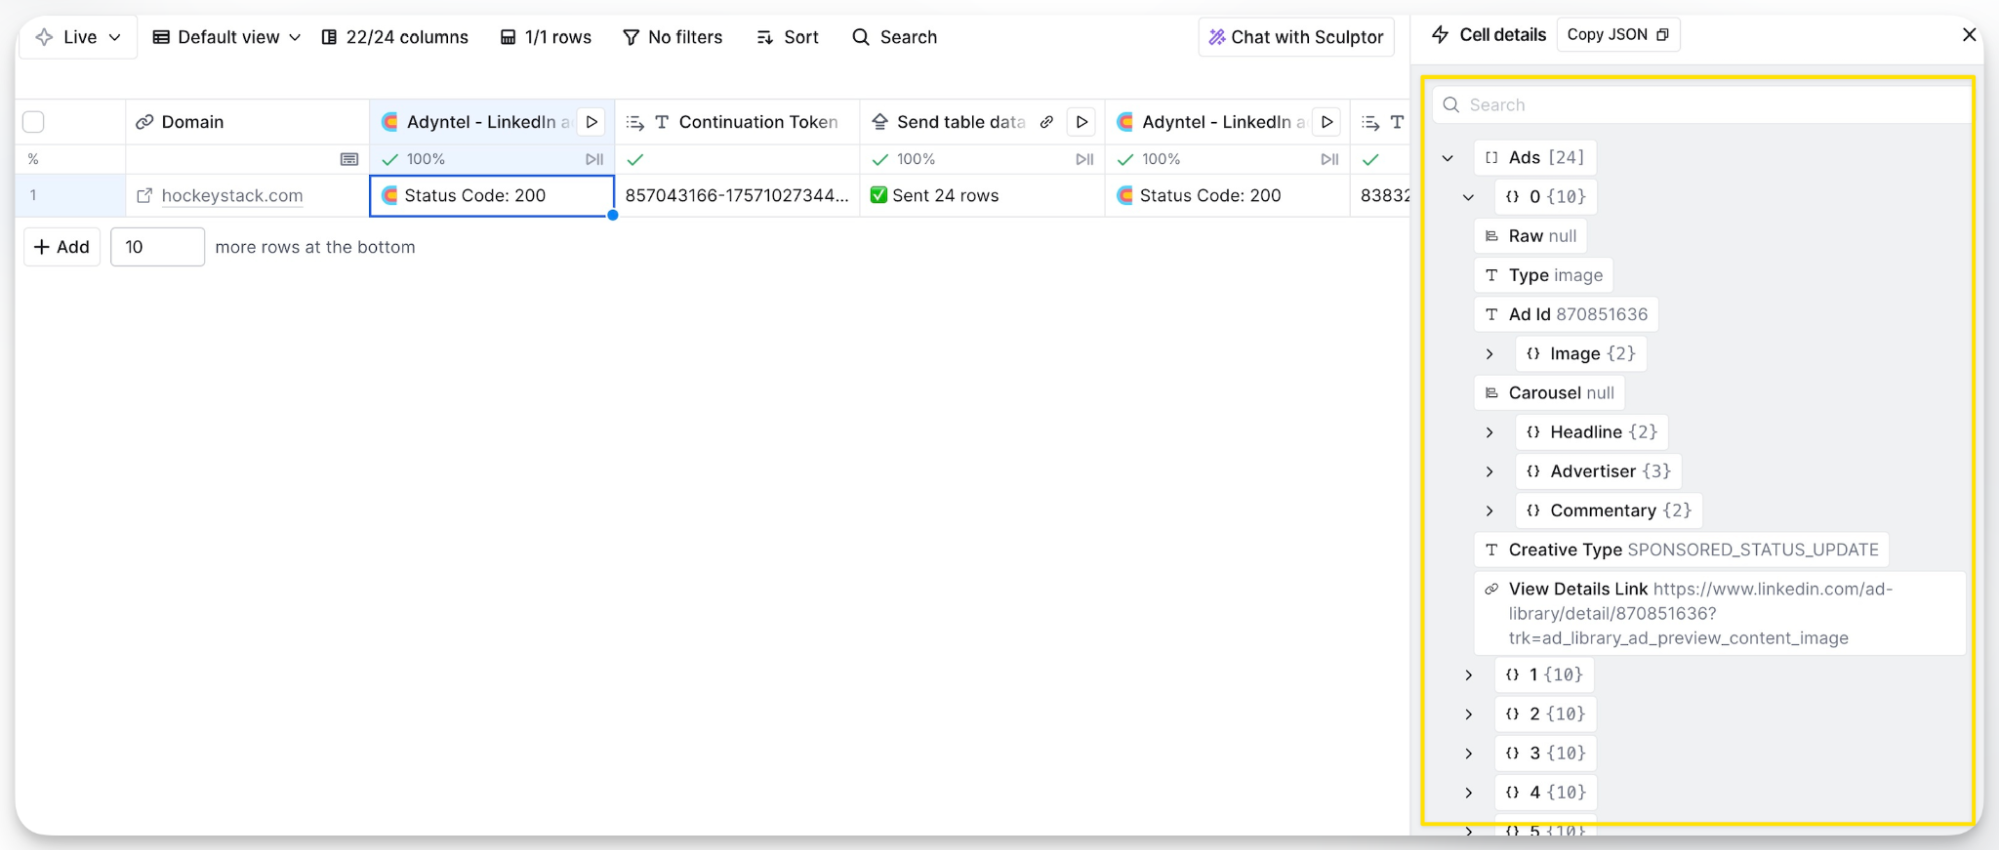The height and width of the screenshot is (851, 1999).
Task: Click the Continuation Token status checkmark
Action: point(635,159)
